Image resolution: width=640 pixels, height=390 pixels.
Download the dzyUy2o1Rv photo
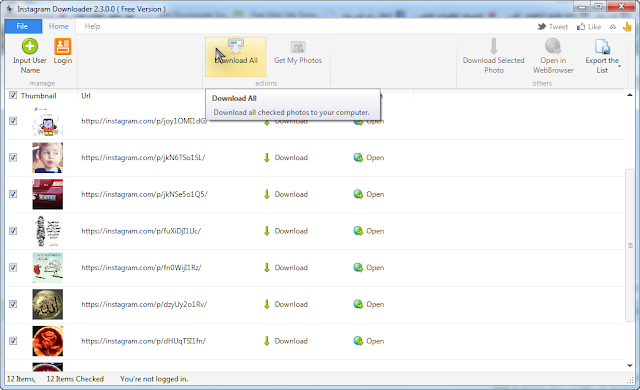286,304
